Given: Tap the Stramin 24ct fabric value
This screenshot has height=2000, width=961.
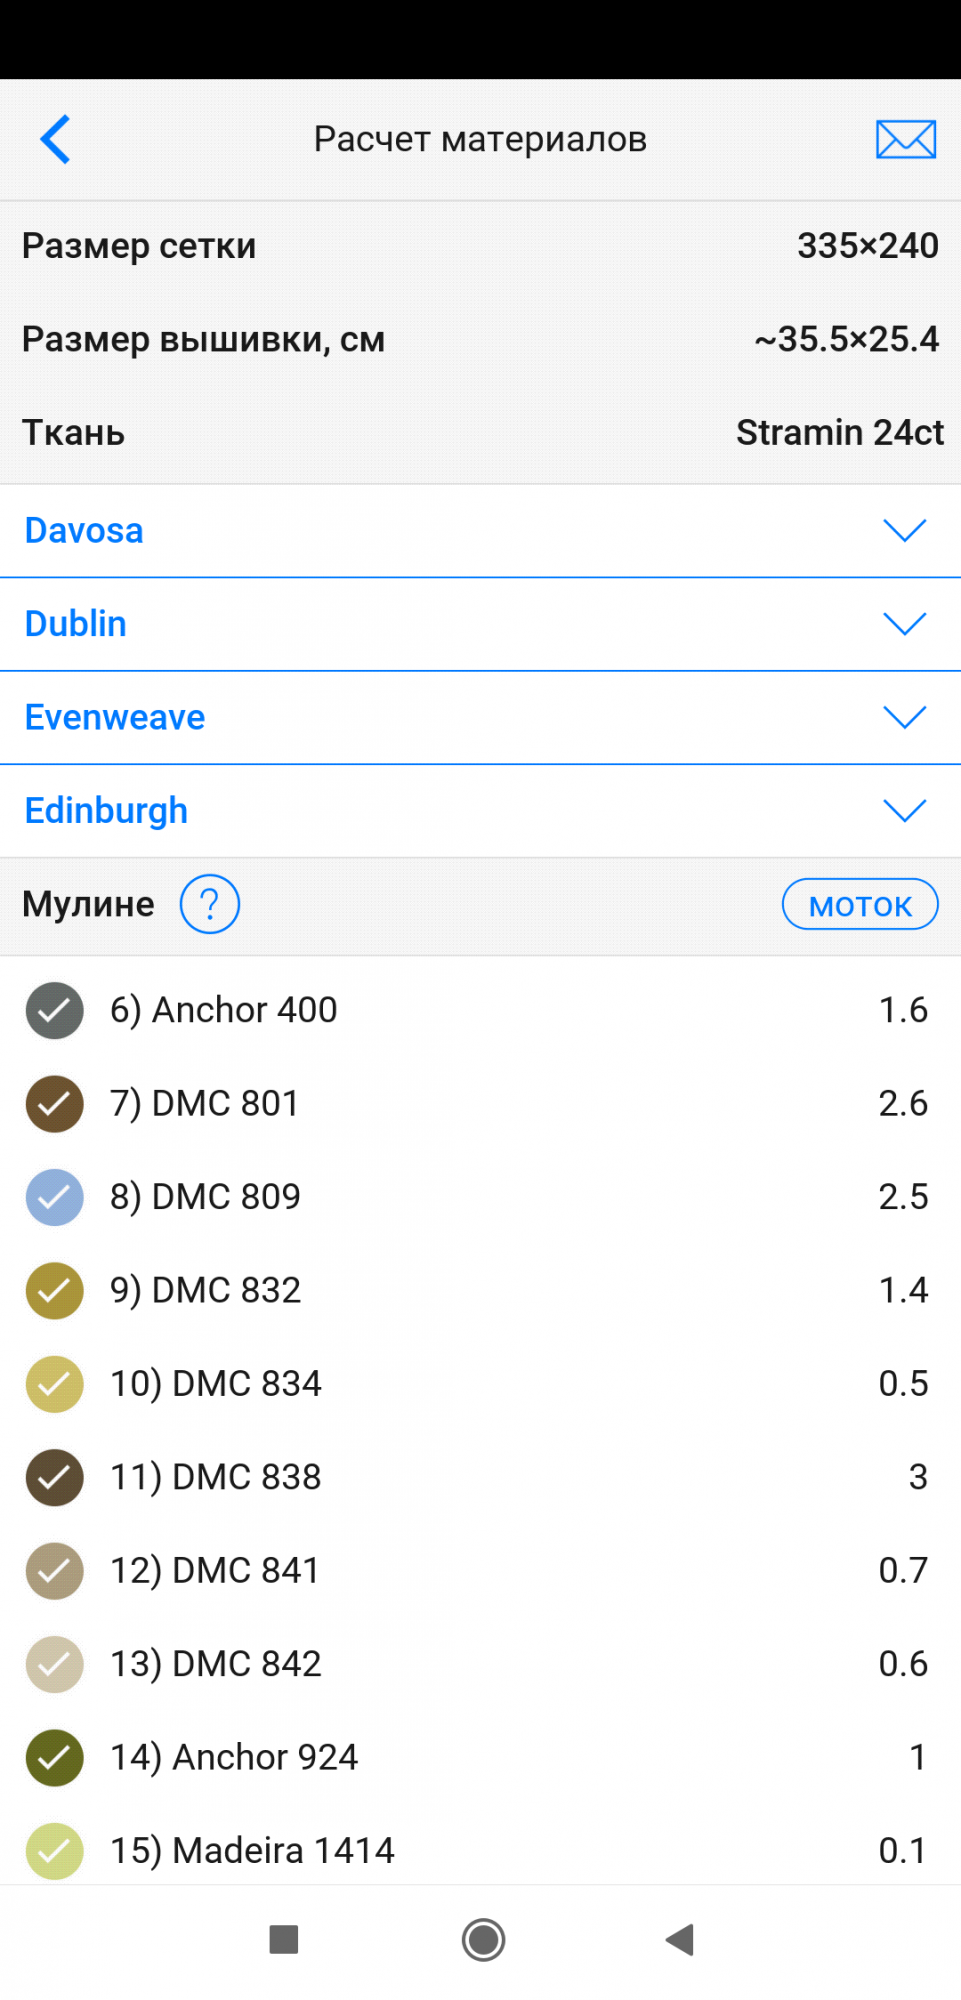Looking at the screenshot, I should 839,433.
